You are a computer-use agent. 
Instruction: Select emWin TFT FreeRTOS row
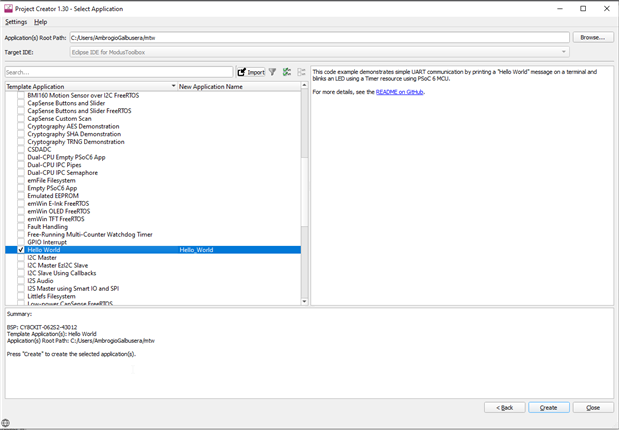tap(153, 219)
